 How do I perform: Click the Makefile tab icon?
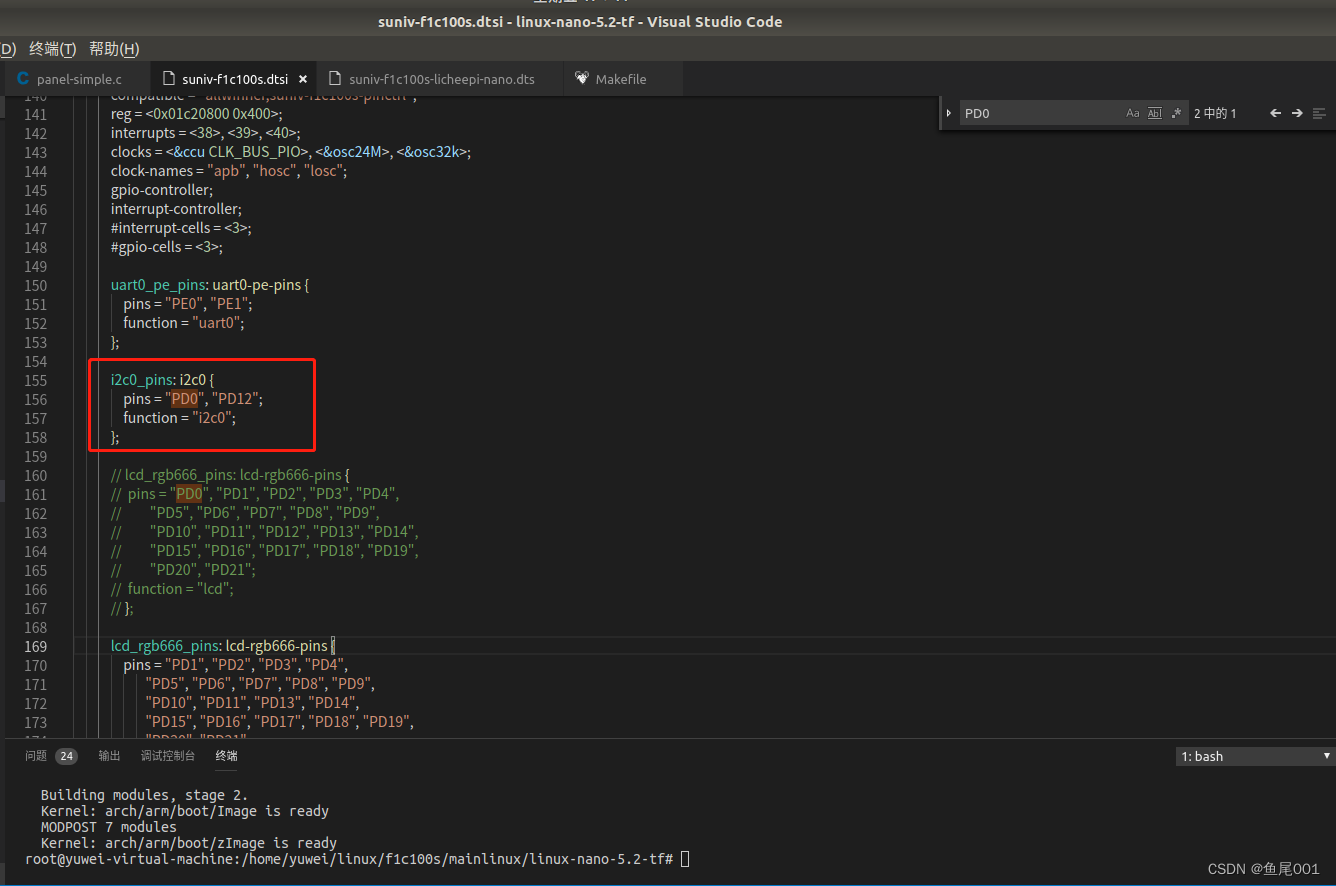(x=582, y=79)
